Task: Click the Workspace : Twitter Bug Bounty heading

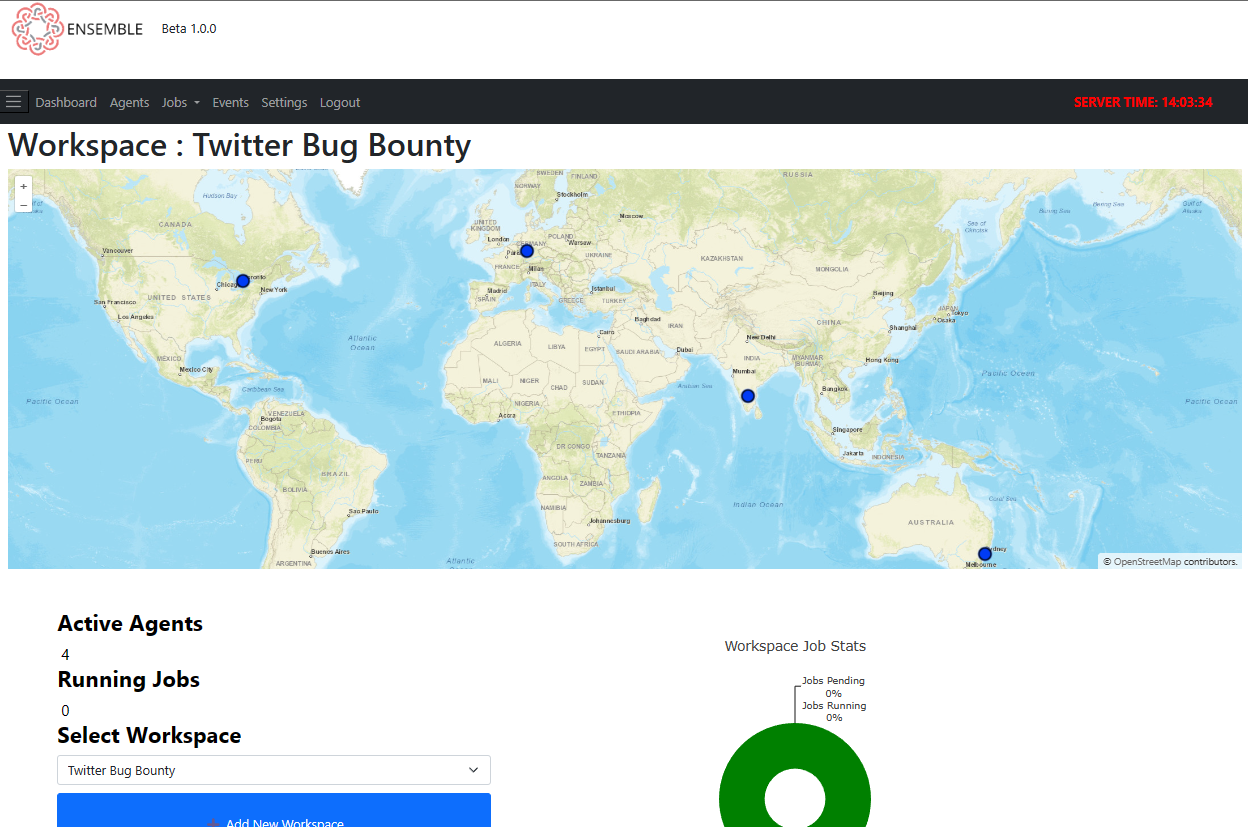Action: point(239,145)
